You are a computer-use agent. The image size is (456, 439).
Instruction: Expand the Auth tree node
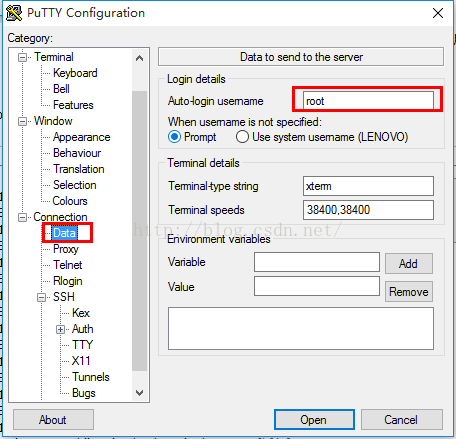point(60,329)
